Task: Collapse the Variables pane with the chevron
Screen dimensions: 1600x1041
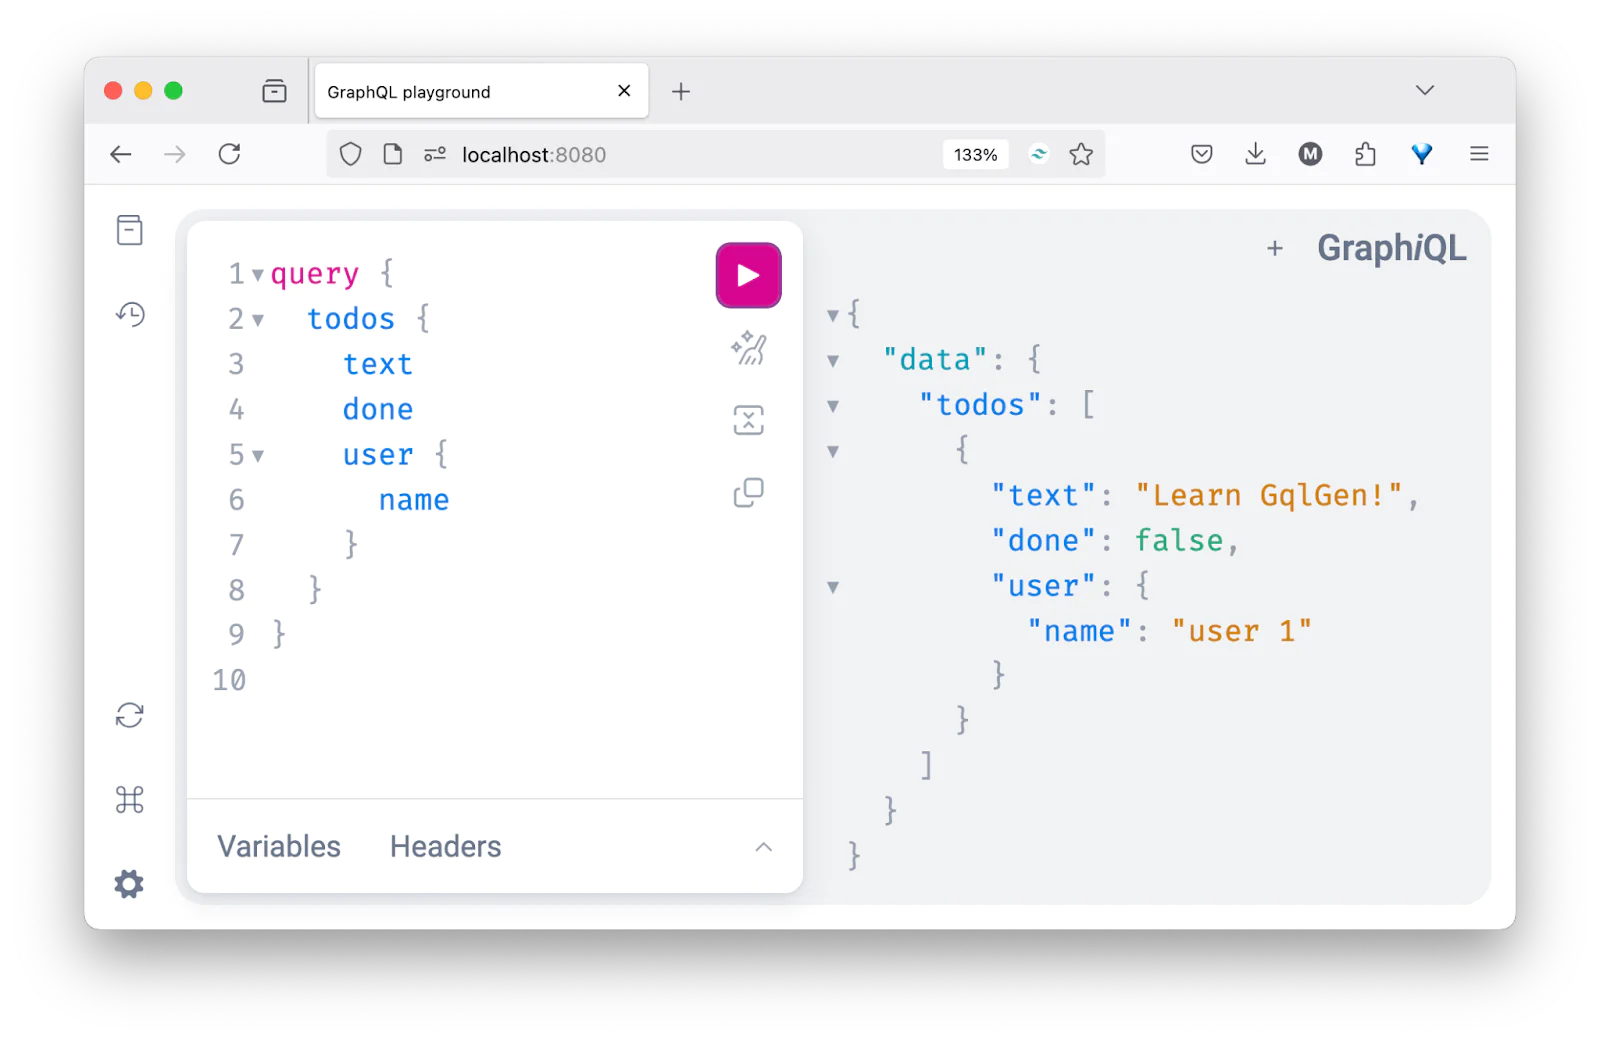Action: (x=764, y=846)
